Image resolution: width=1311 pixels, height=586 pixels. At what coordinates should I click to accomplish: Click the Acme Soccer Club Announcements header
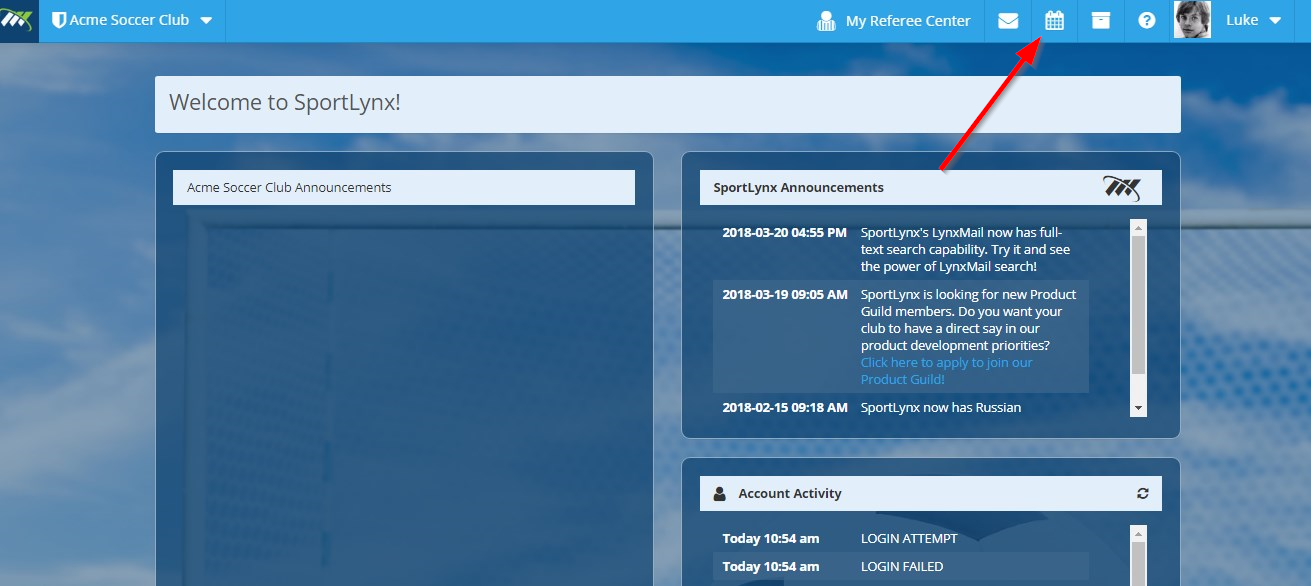tap(404, 188)
